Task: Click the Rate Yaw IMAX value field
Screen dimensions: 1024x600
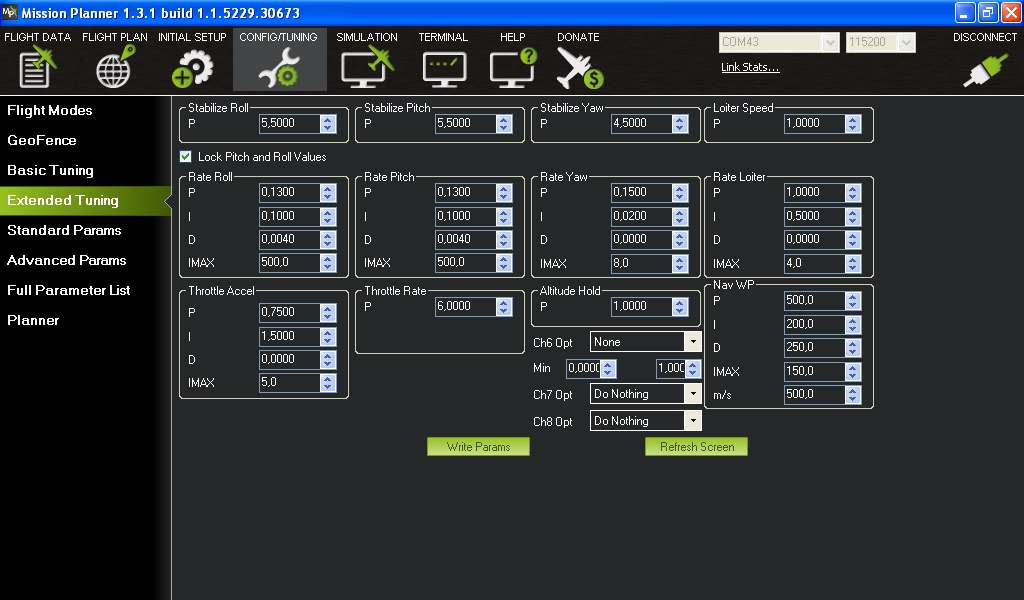Action: (641, 263)
